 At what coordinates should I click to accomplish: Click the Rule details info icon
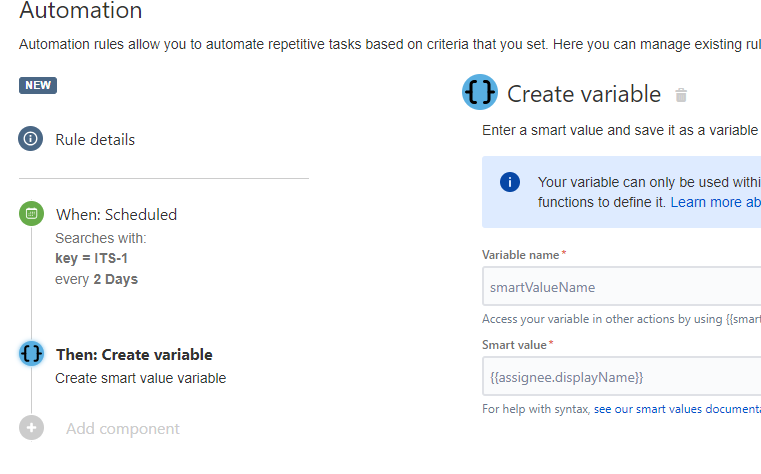tap(31, 139)
